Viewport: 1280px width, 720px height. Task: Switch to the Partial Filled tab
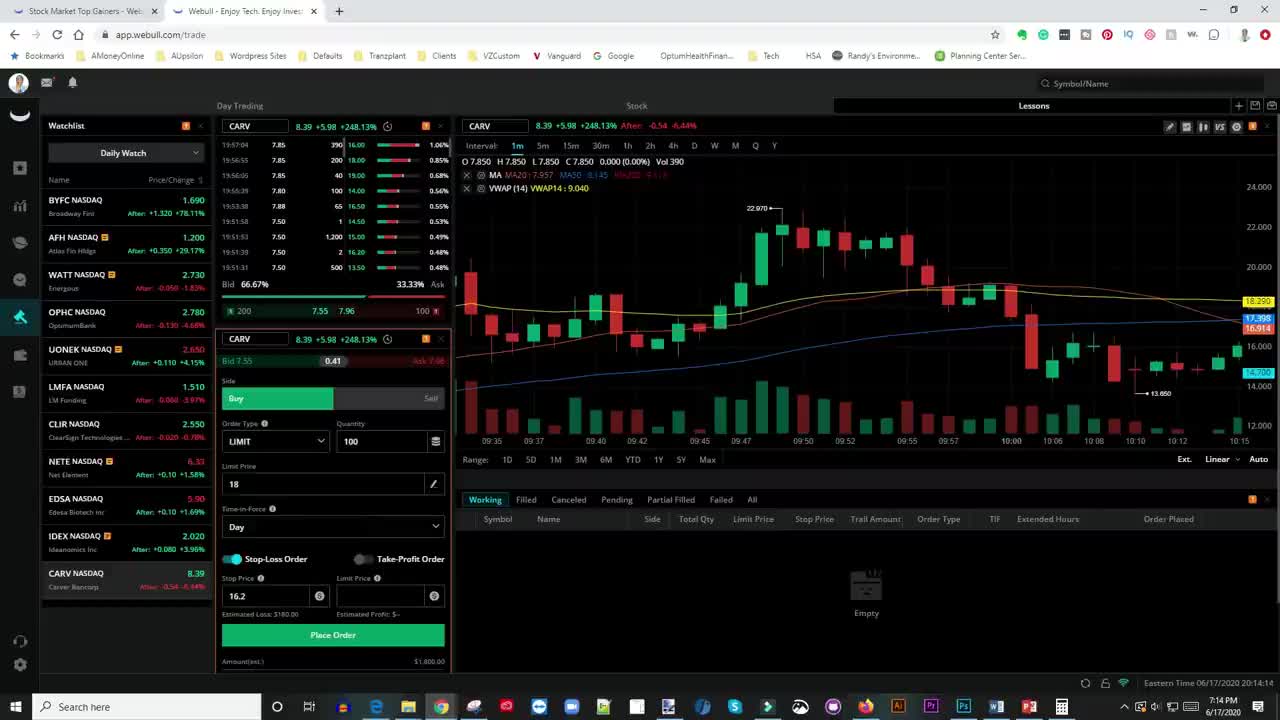(x=671, y=499)
